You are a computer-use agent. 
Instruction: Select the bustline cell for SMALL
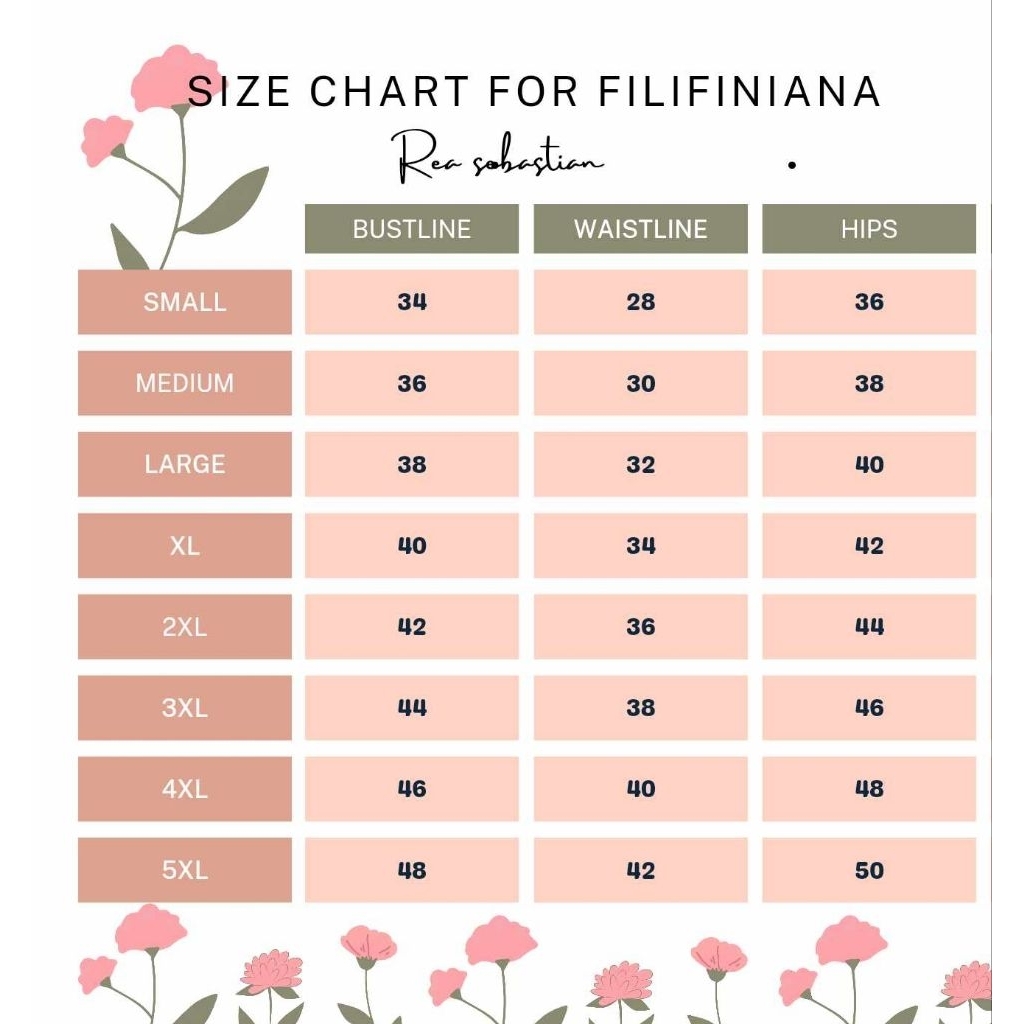411,302
